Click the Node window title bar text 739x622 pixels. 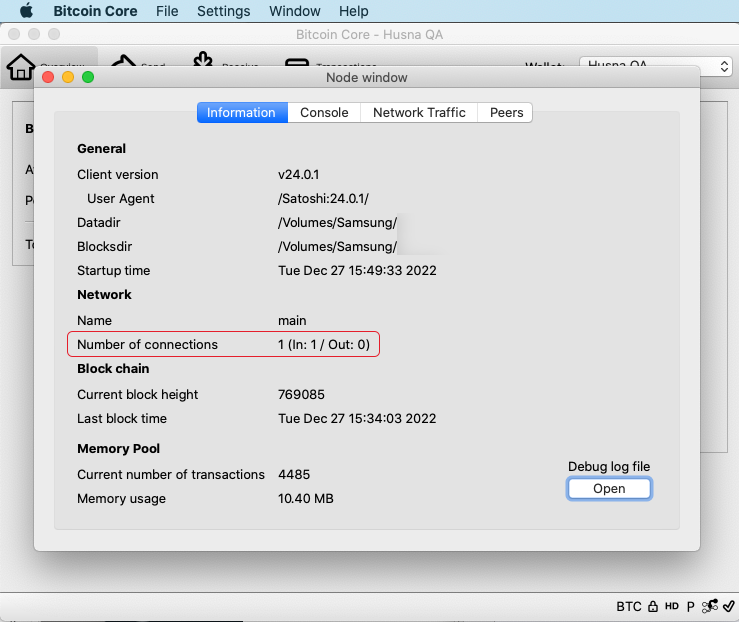pyautogui.click(x=367, y=77)
